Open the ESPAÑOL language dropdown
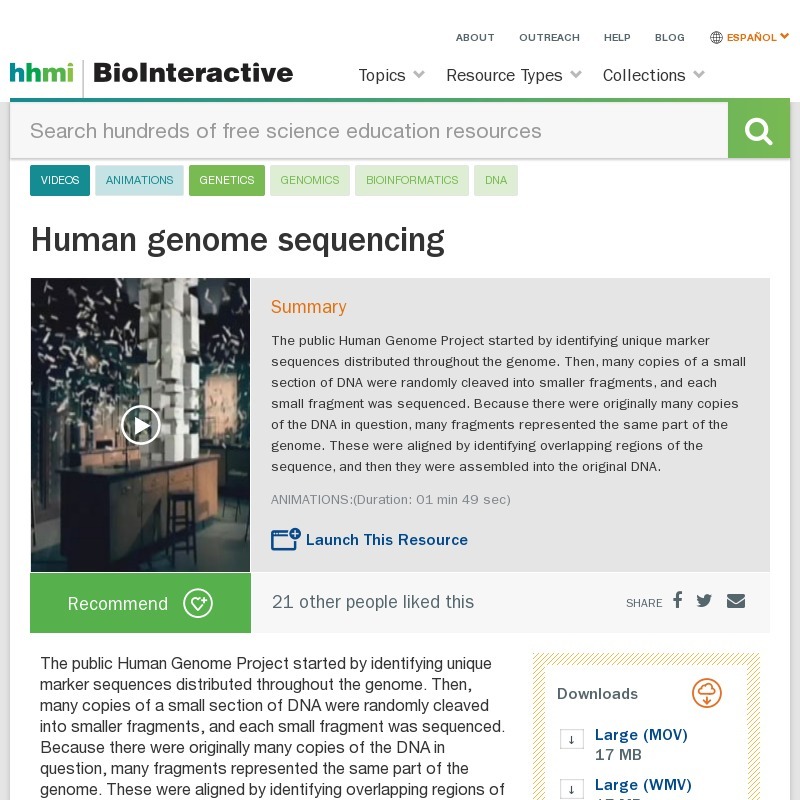Image resolution: width=800 pixels, height=800 pixels. point(750,37)
